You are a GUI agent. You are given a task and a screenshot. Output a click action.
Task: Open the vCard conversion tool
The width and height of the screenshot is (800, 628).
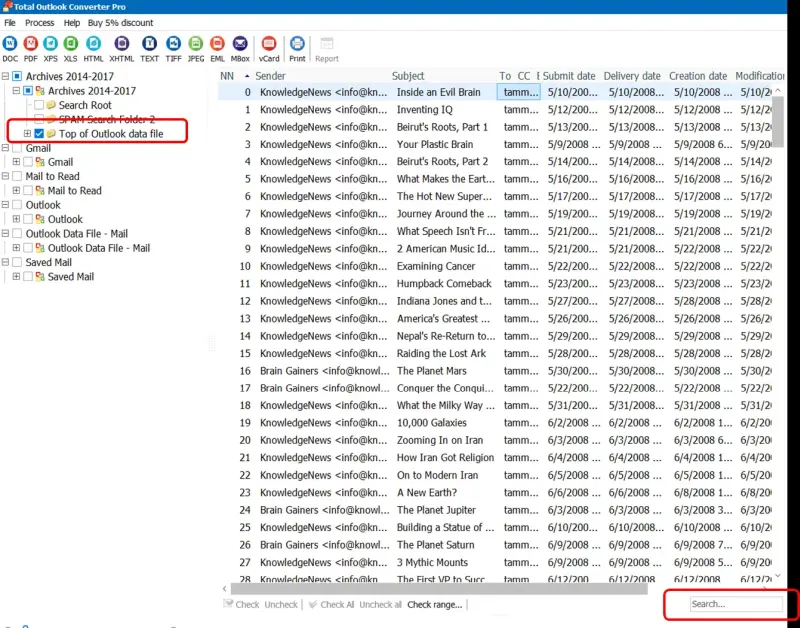pos(268,44)
